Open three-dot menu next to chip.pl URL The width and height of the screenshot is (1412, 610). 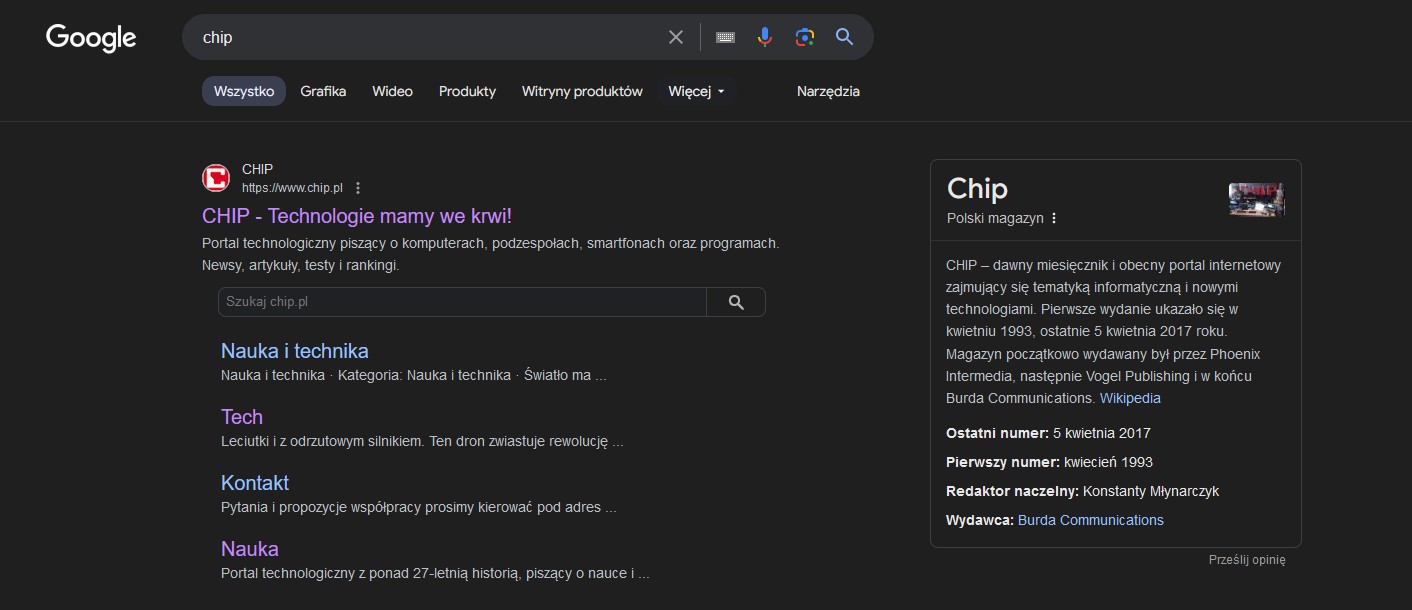(358, 188)
